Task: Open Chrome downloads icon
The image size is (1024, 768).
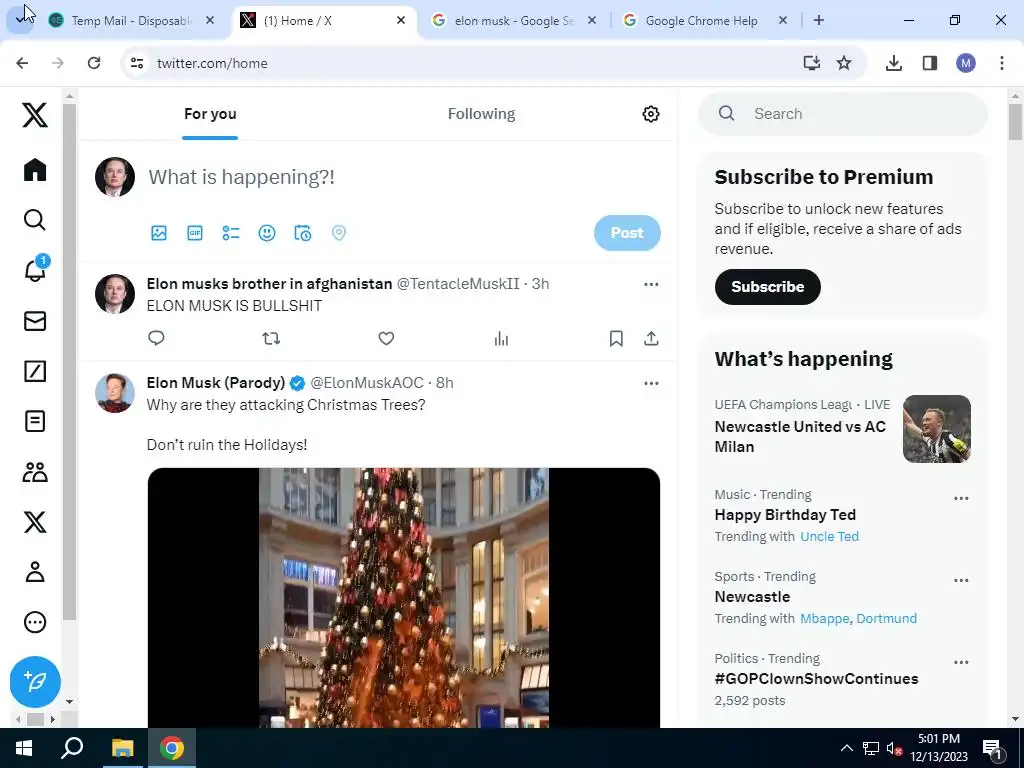Action: 893,63
